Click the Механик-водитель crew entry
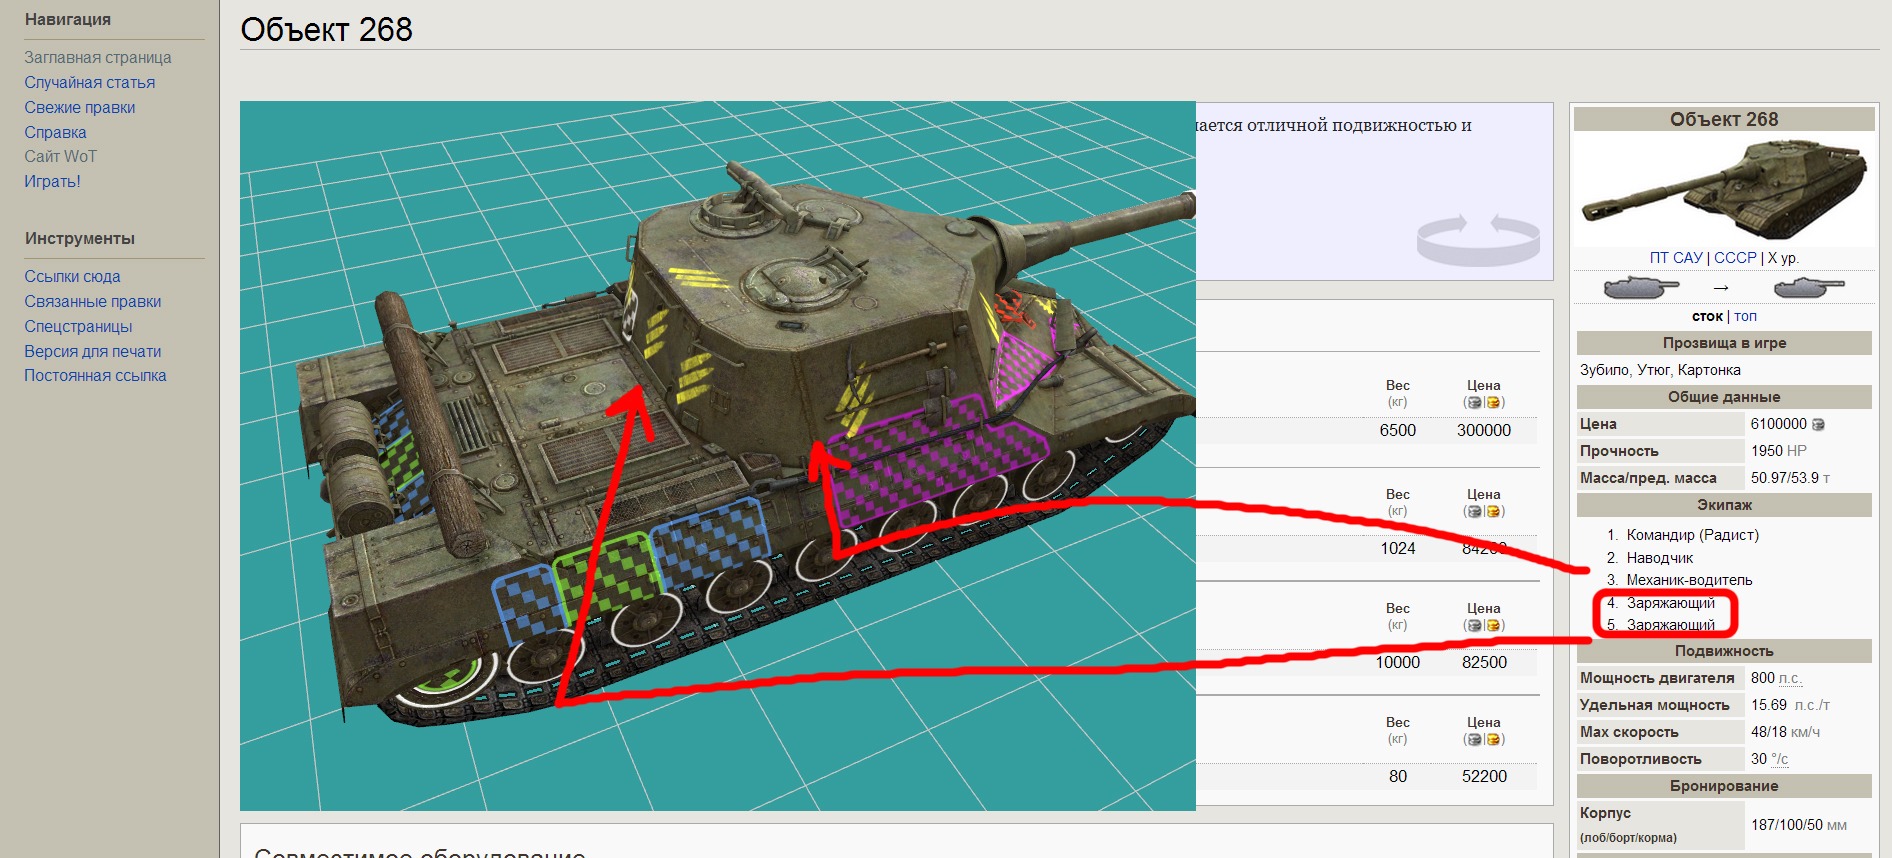The width and height of the screenshot is (1892, 858). [x=1689, y=580]
